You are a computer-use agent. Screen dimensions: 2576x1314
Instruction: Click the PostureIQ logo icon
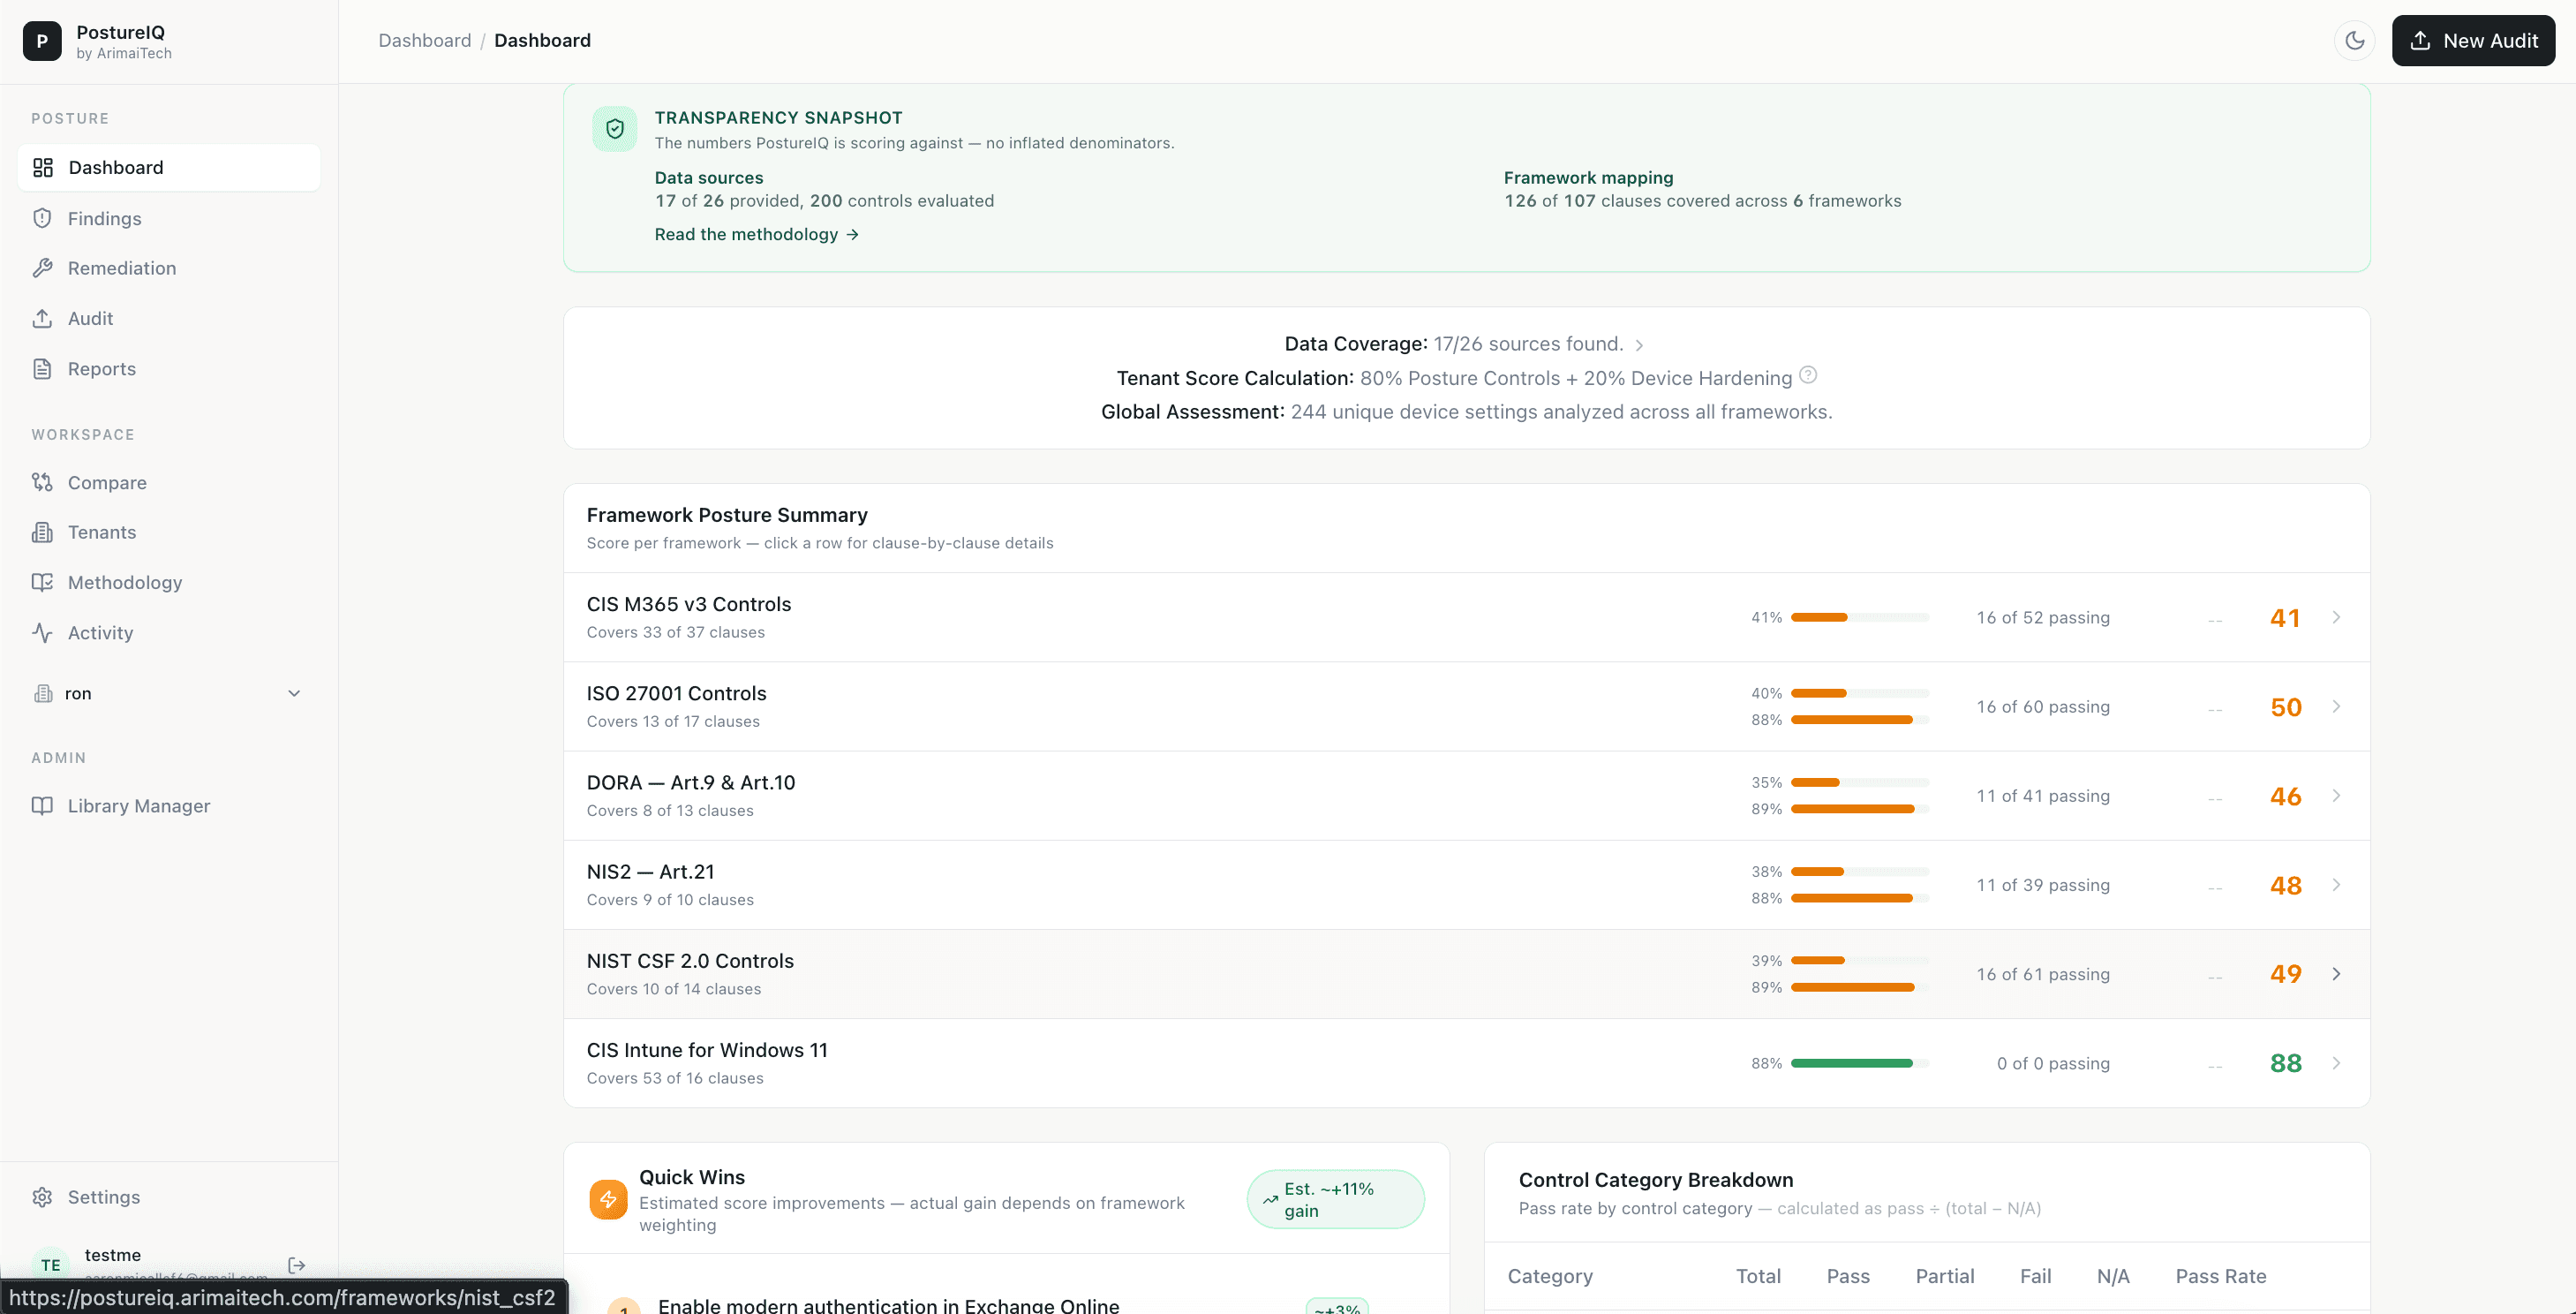click(42, 41)
